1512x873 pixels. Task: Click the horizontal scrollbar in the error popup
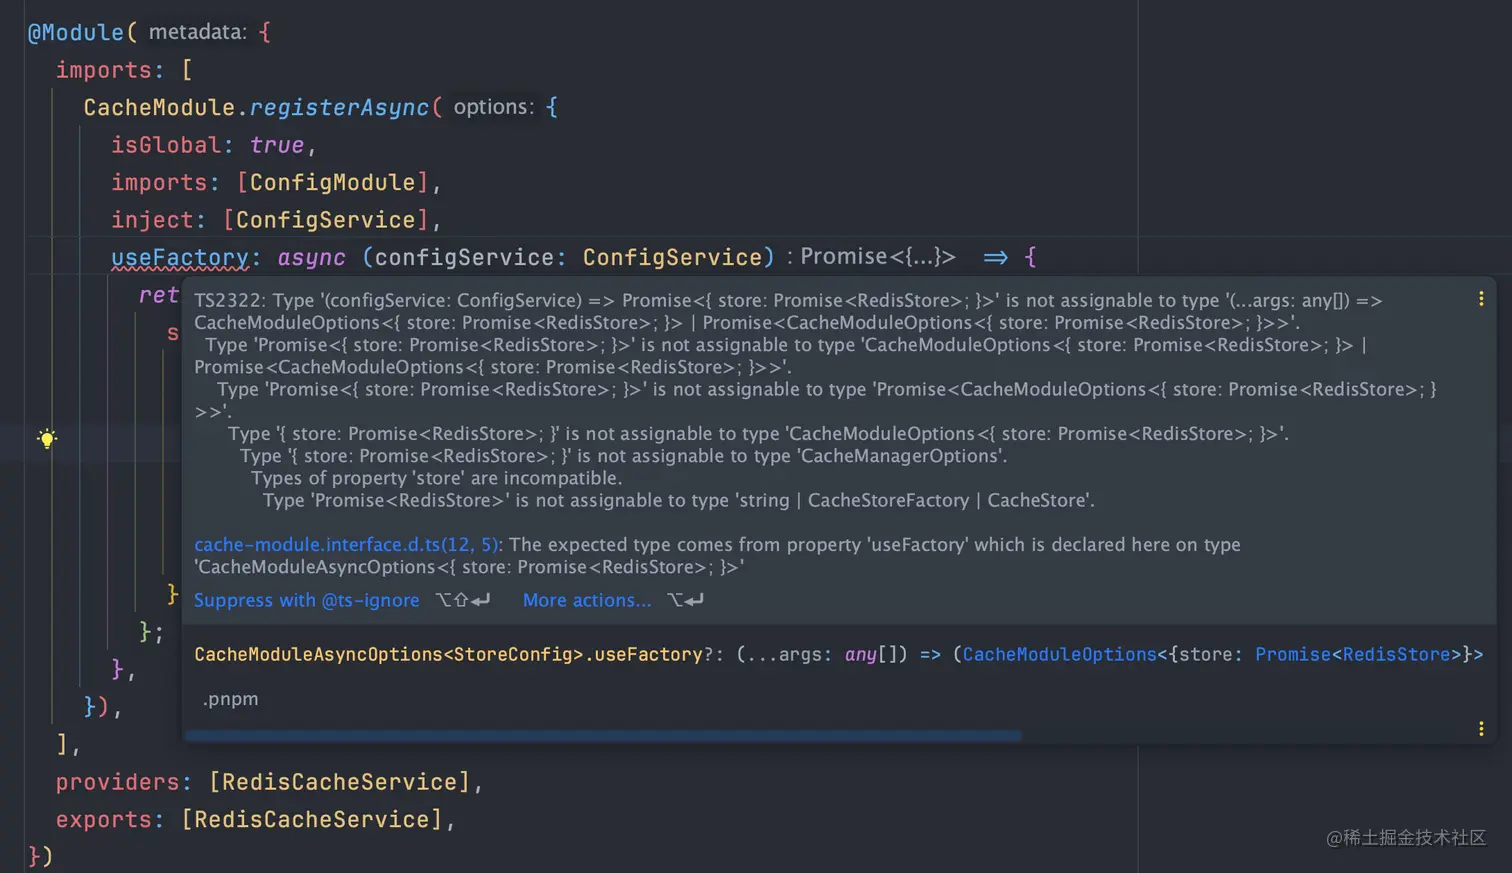pos(603,736)
